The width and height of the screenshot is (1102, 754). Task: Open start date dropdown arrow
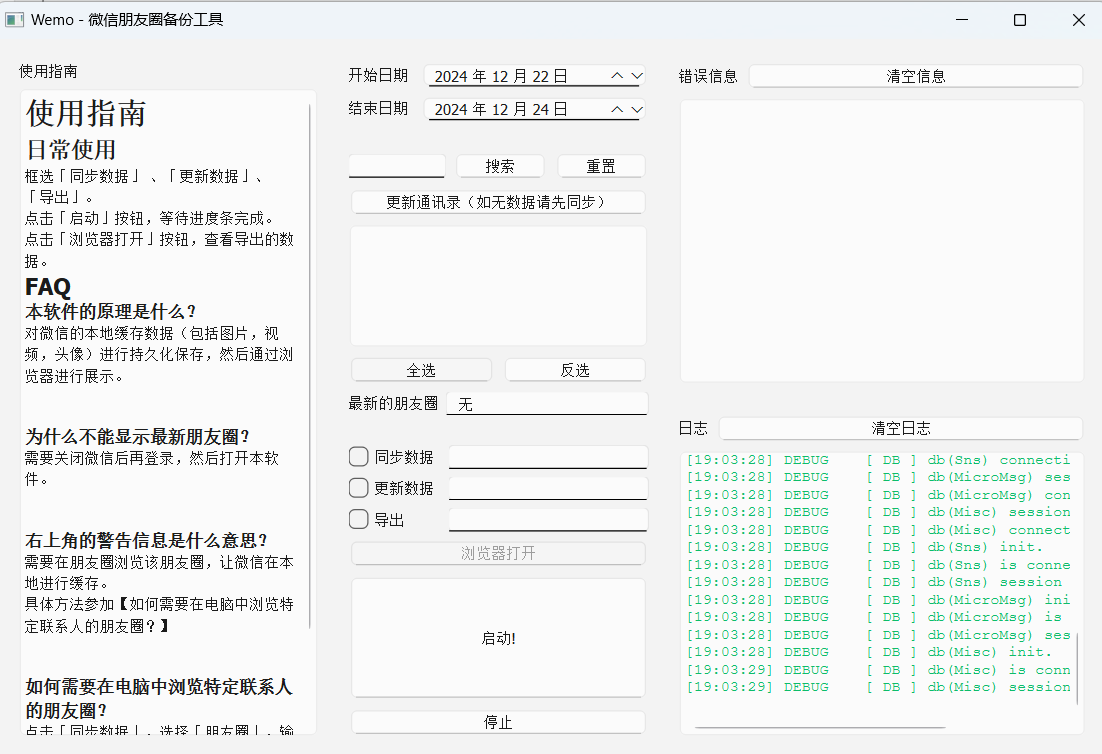click(637, 76)
